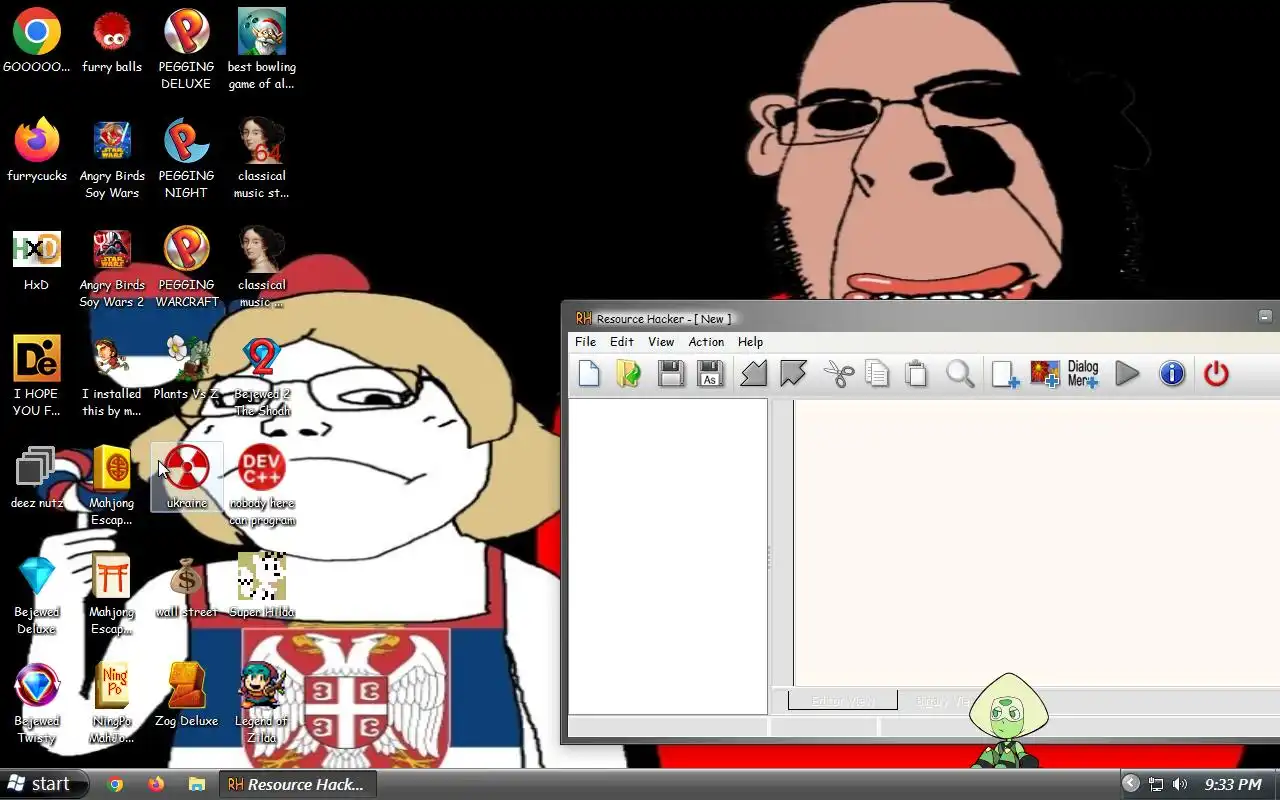Click the folder quick launch taskbar icon
The image size is (1280, 800).
197,785
